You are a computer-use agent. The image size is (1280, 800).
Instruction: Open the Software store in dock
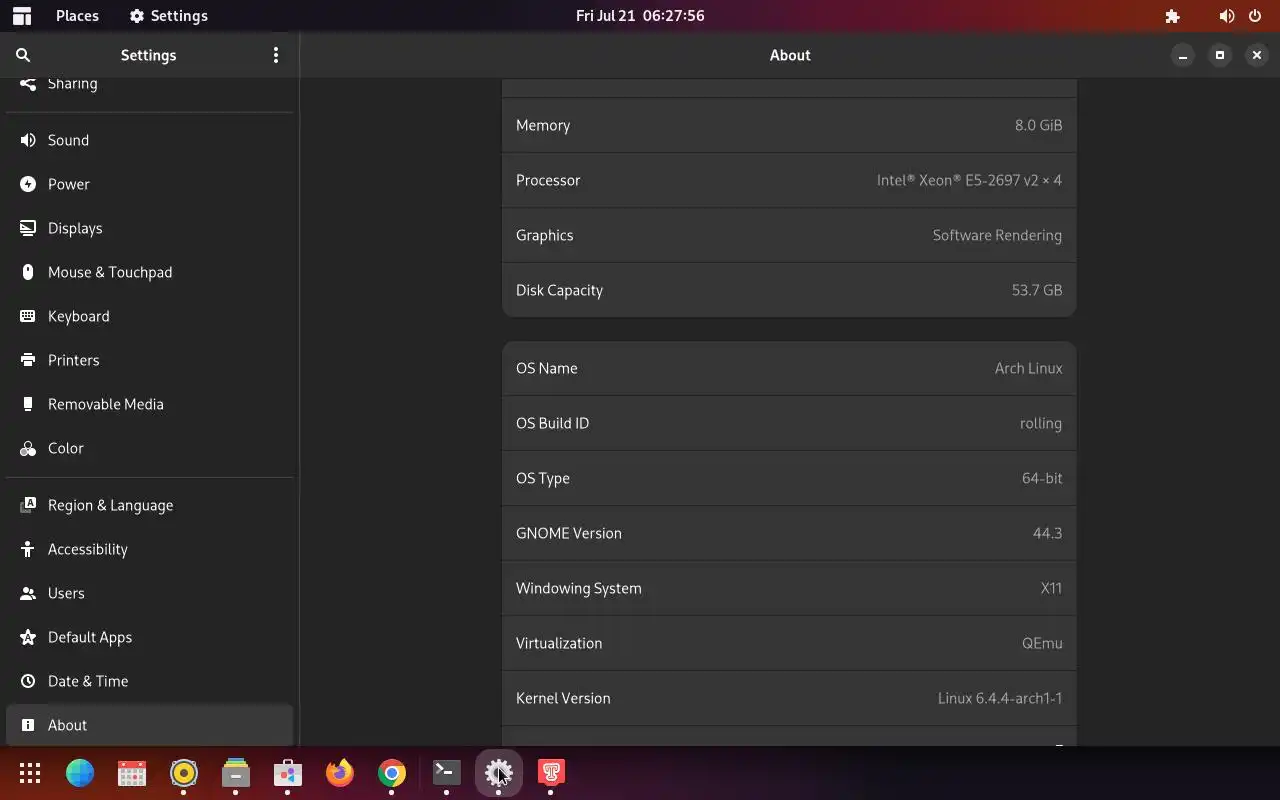click(x=288, y=773)
